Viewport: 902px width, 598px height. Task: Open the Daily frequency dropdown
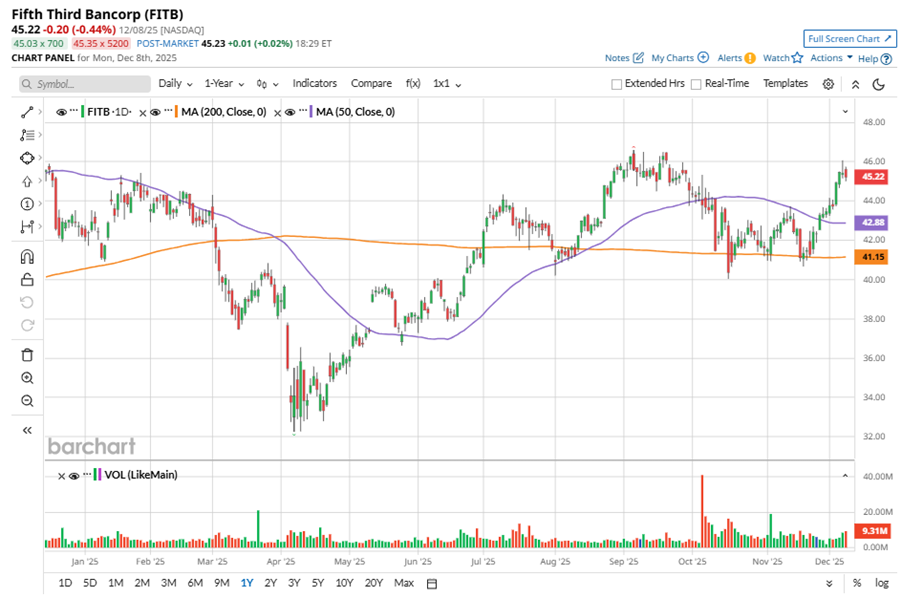[x=175, y=84]
